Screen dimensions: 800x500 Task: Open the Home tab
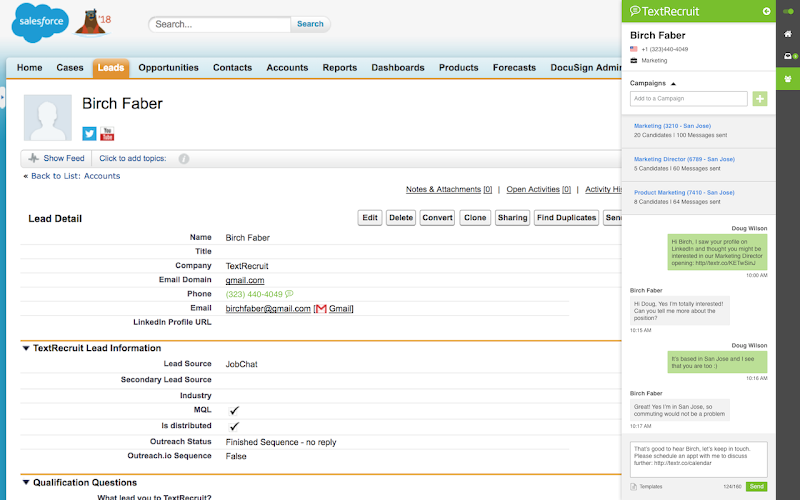(x=30, y=68)
